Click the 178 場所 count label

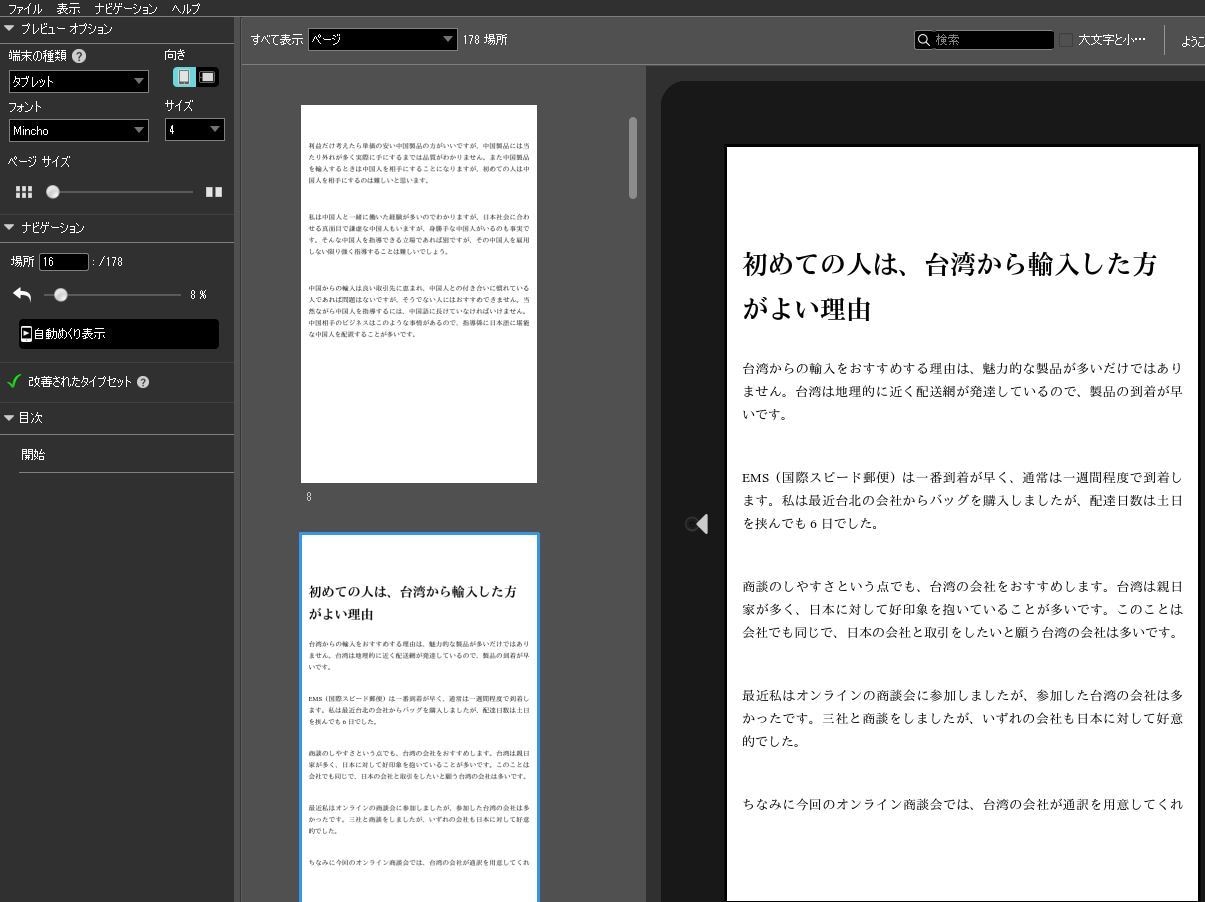[485, 39]
